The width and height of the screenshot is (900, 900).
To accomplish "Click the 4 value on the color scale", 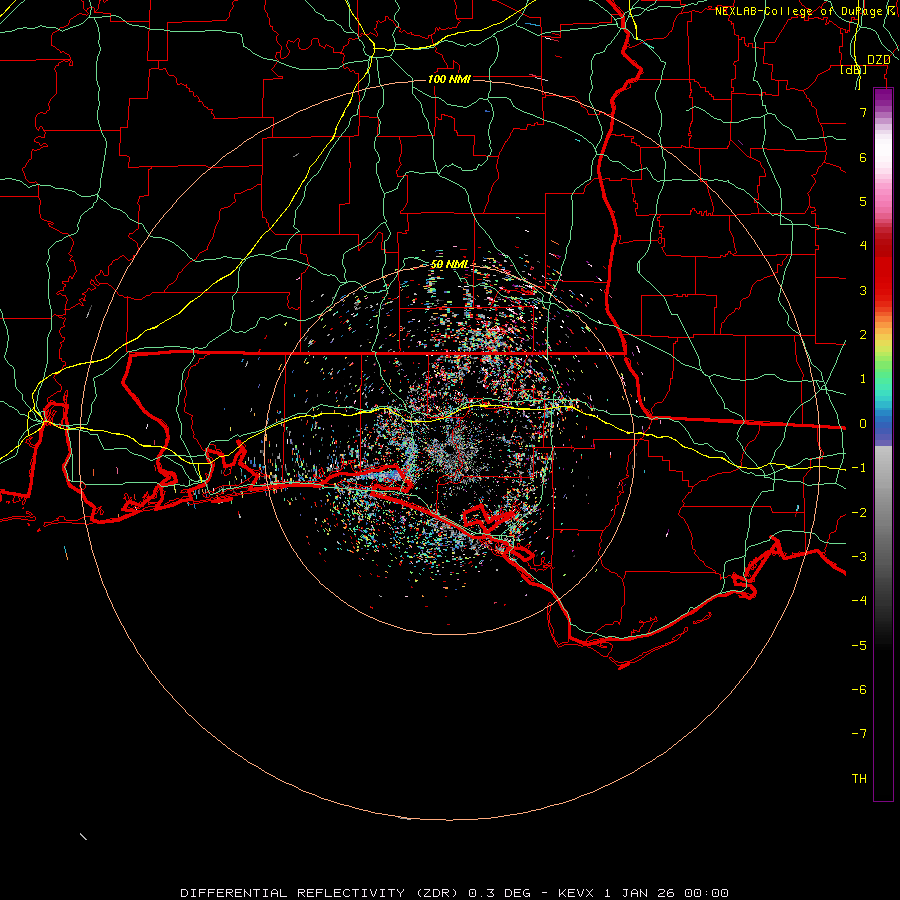I will pyautogui.click(x=863, y=246).
